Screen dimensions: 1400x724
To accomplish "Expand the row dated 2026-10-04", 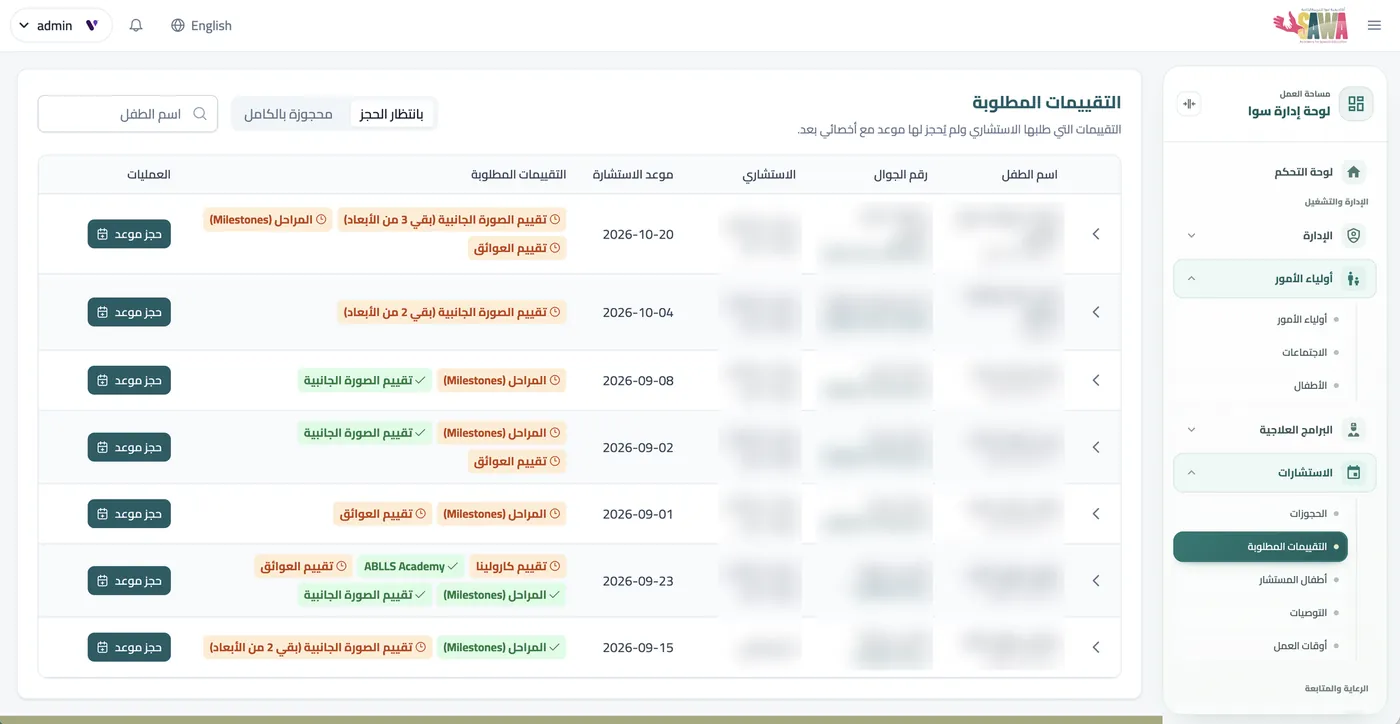I will click(1096, 312).
